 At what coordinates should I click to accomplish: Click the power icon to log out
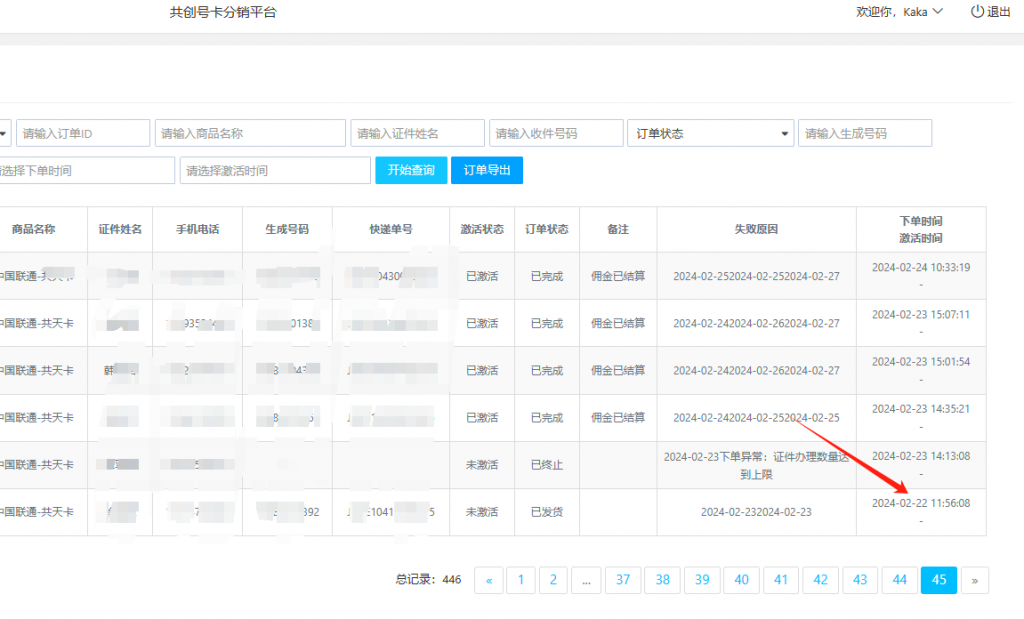pyautogui.click(x=973, y=13)
